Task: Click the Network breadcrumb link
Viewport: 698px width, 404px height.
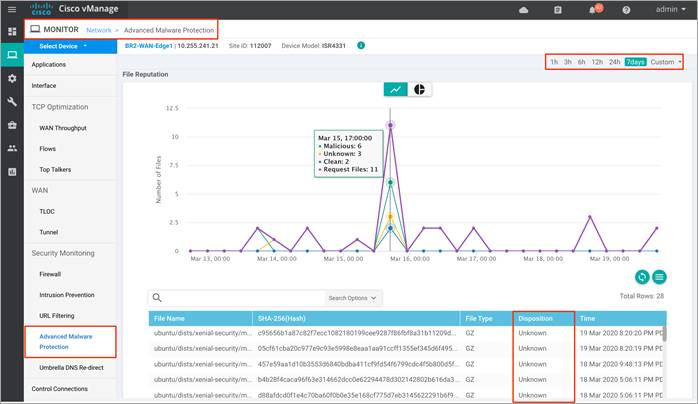Action: pos(99,30)
